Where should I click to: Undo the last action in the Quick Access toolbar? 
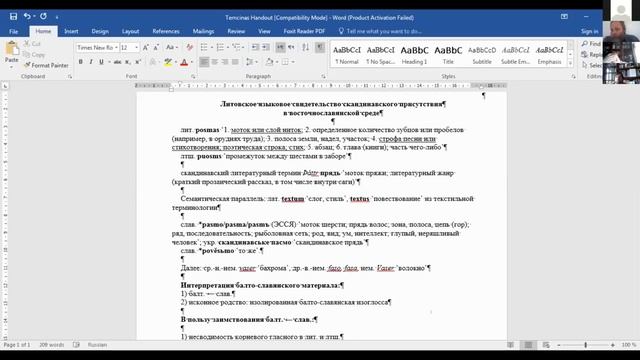pyautogui.click(x=27, y=16)
